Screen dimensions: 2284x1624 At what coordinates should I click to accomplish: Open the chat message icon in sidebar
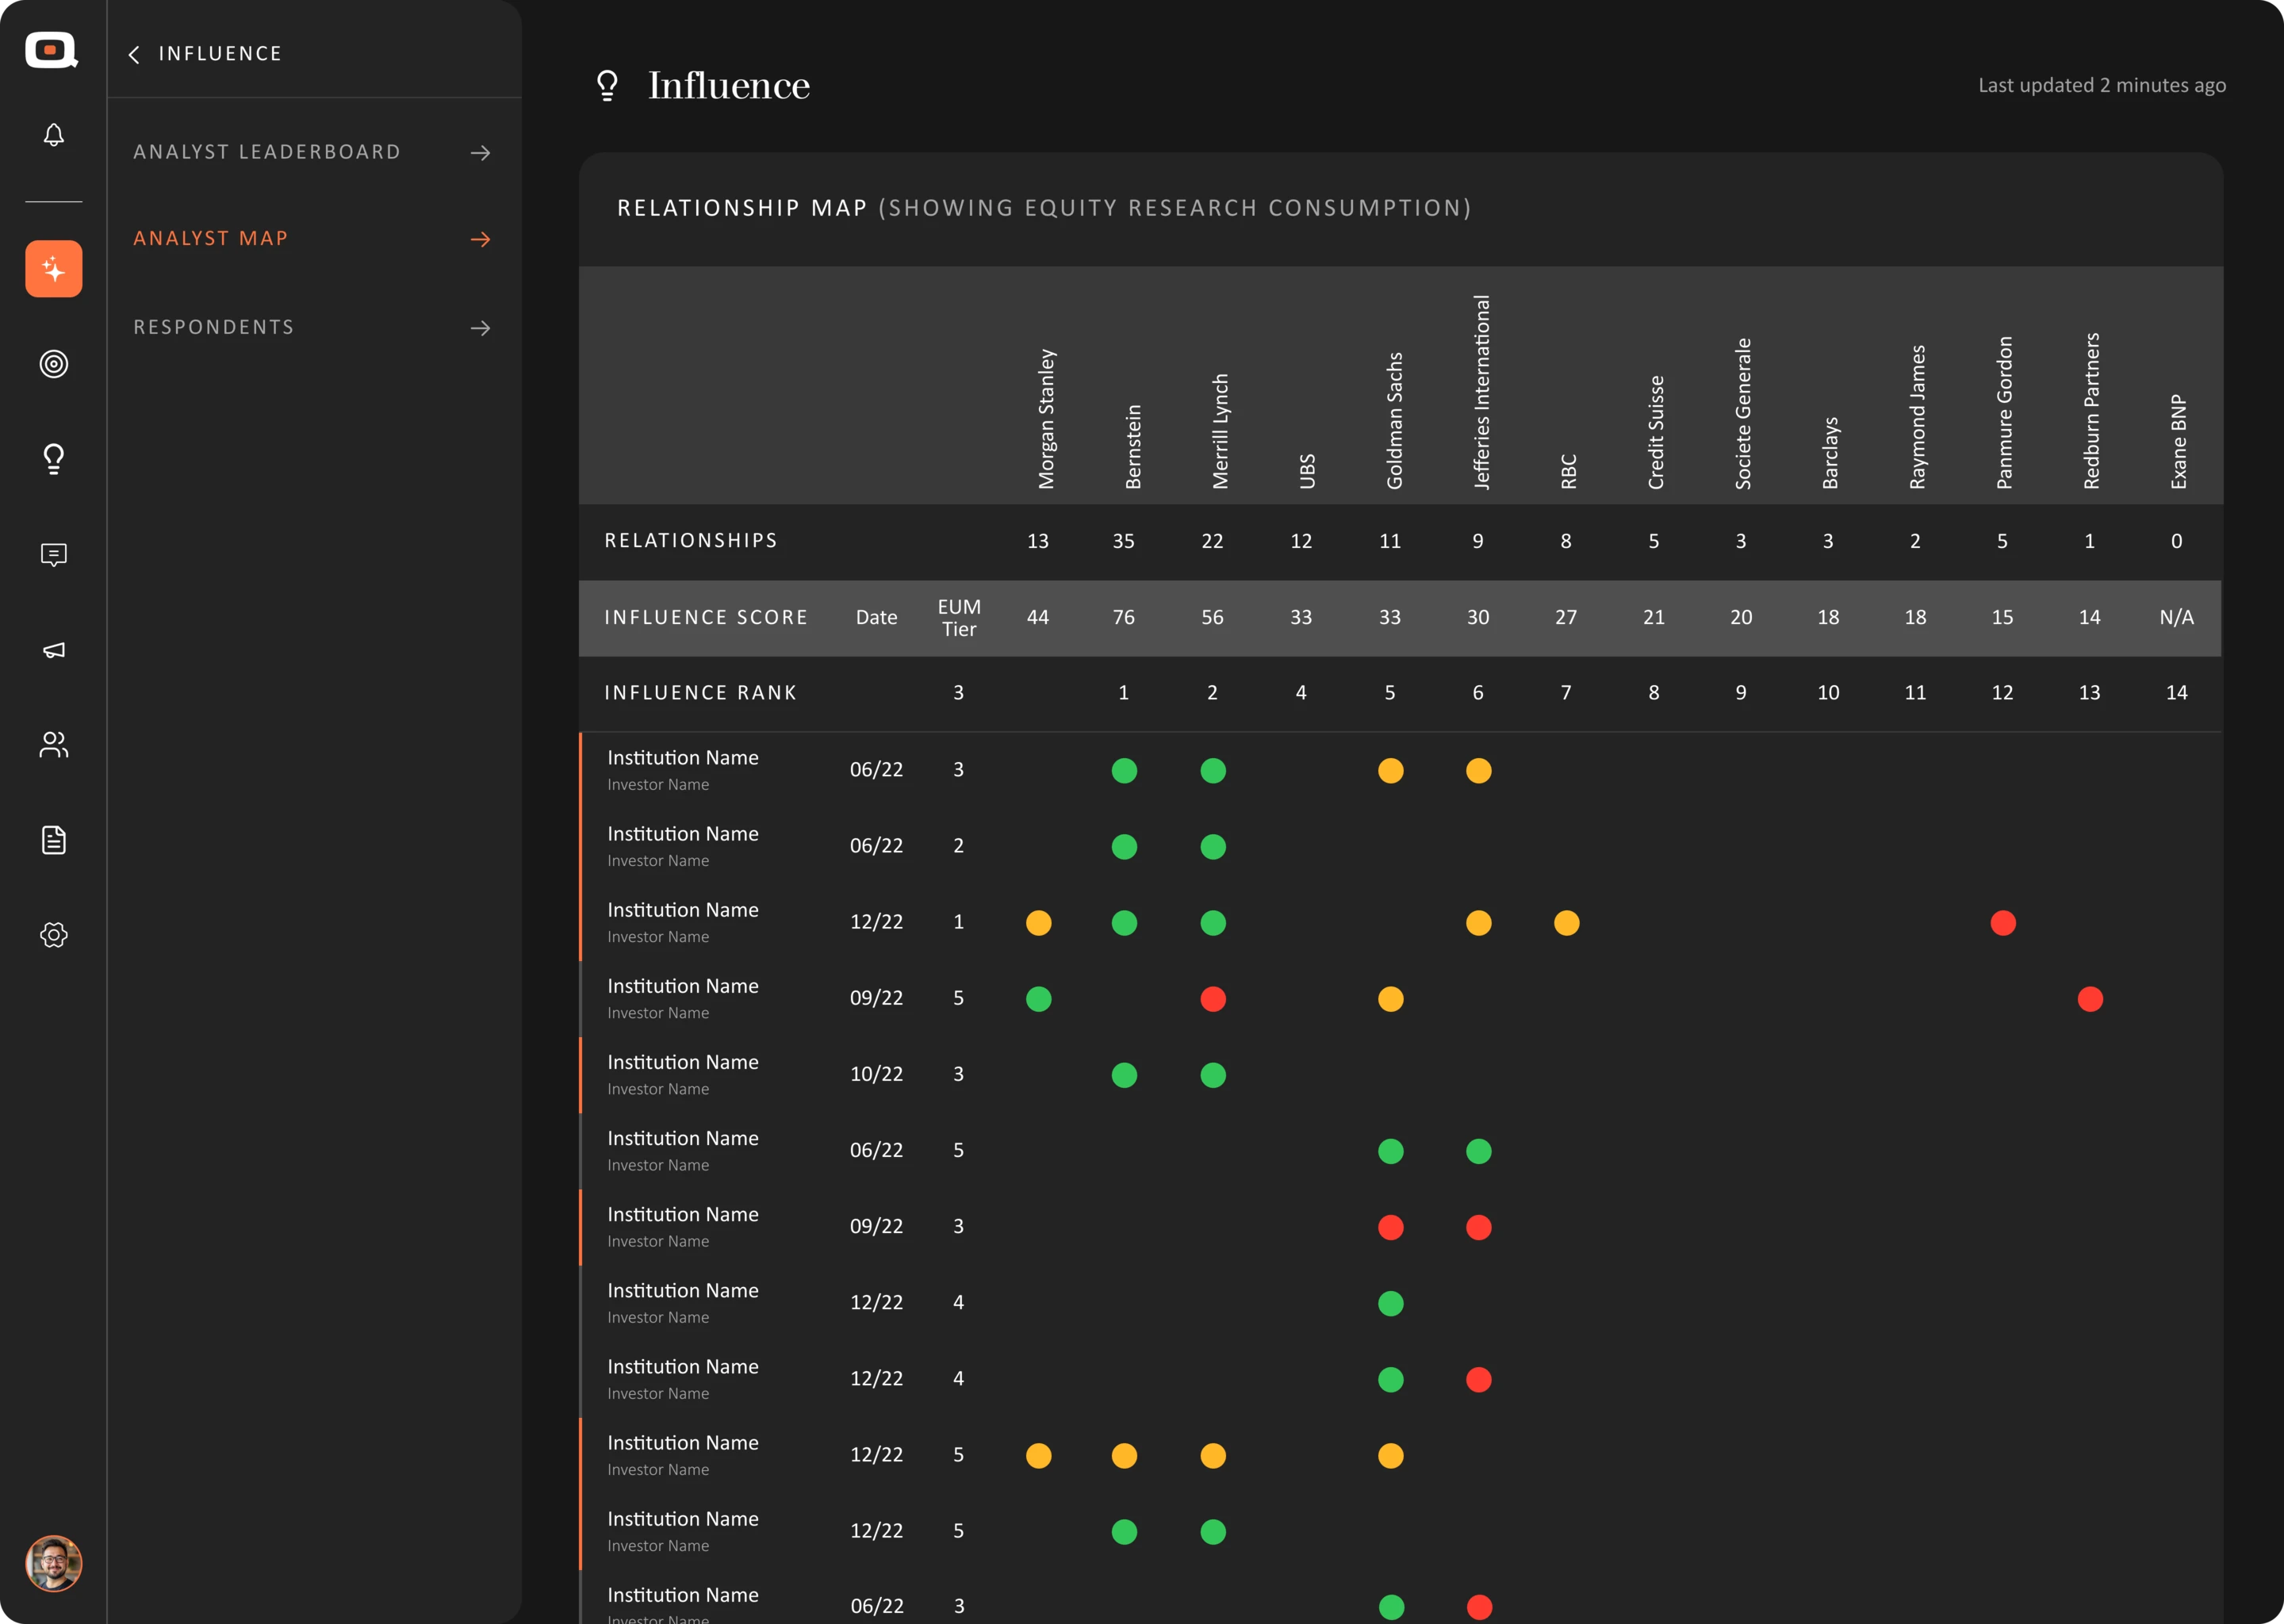54,555
